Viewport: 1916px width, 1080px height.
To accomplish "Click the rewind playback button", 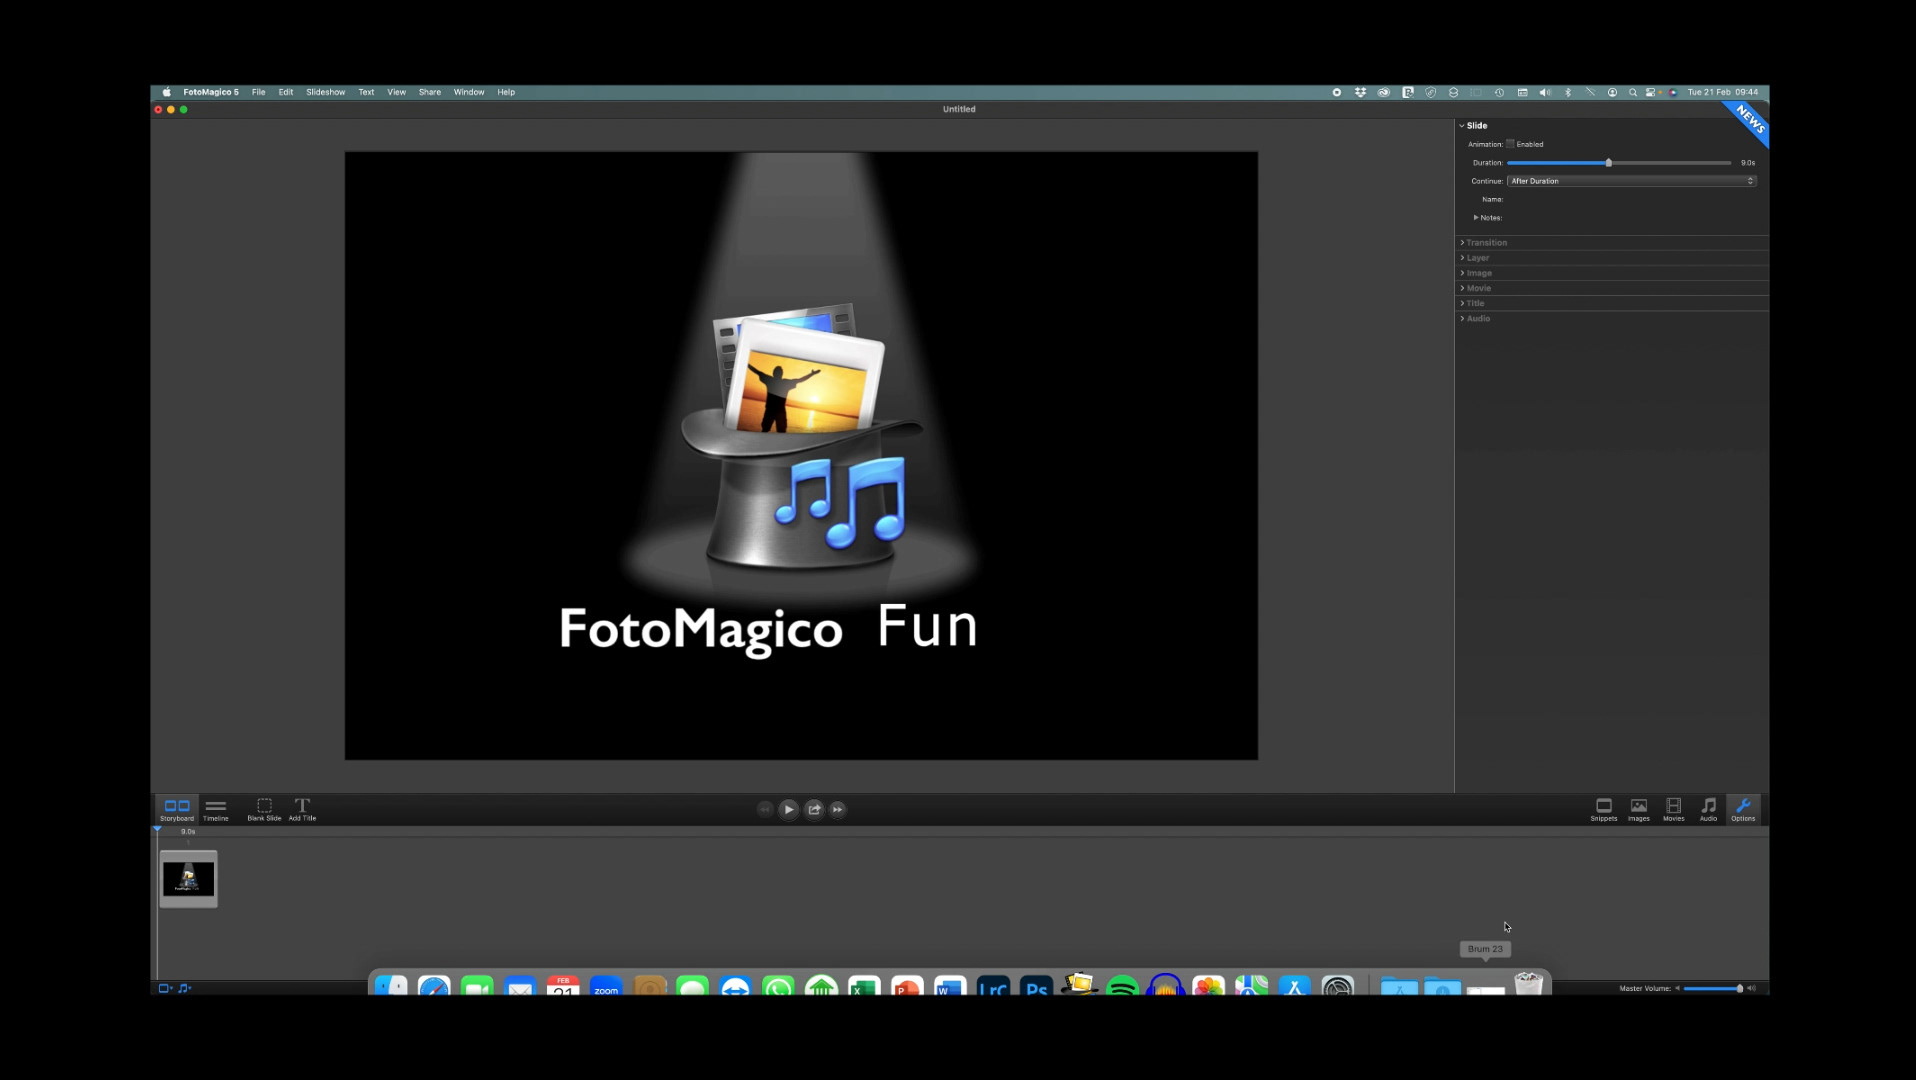I will click(x=765, y=809).
